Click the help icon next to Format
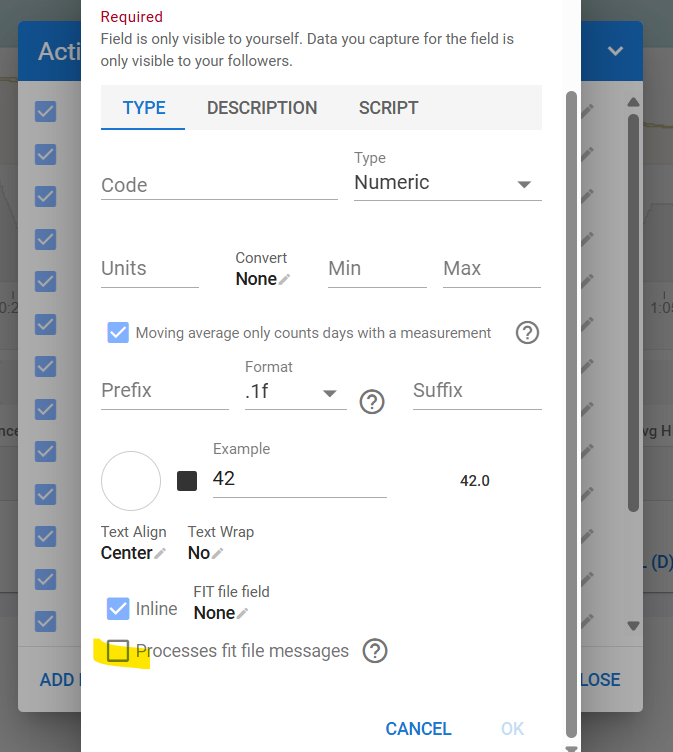673x752 pixels. click(372, 402)
